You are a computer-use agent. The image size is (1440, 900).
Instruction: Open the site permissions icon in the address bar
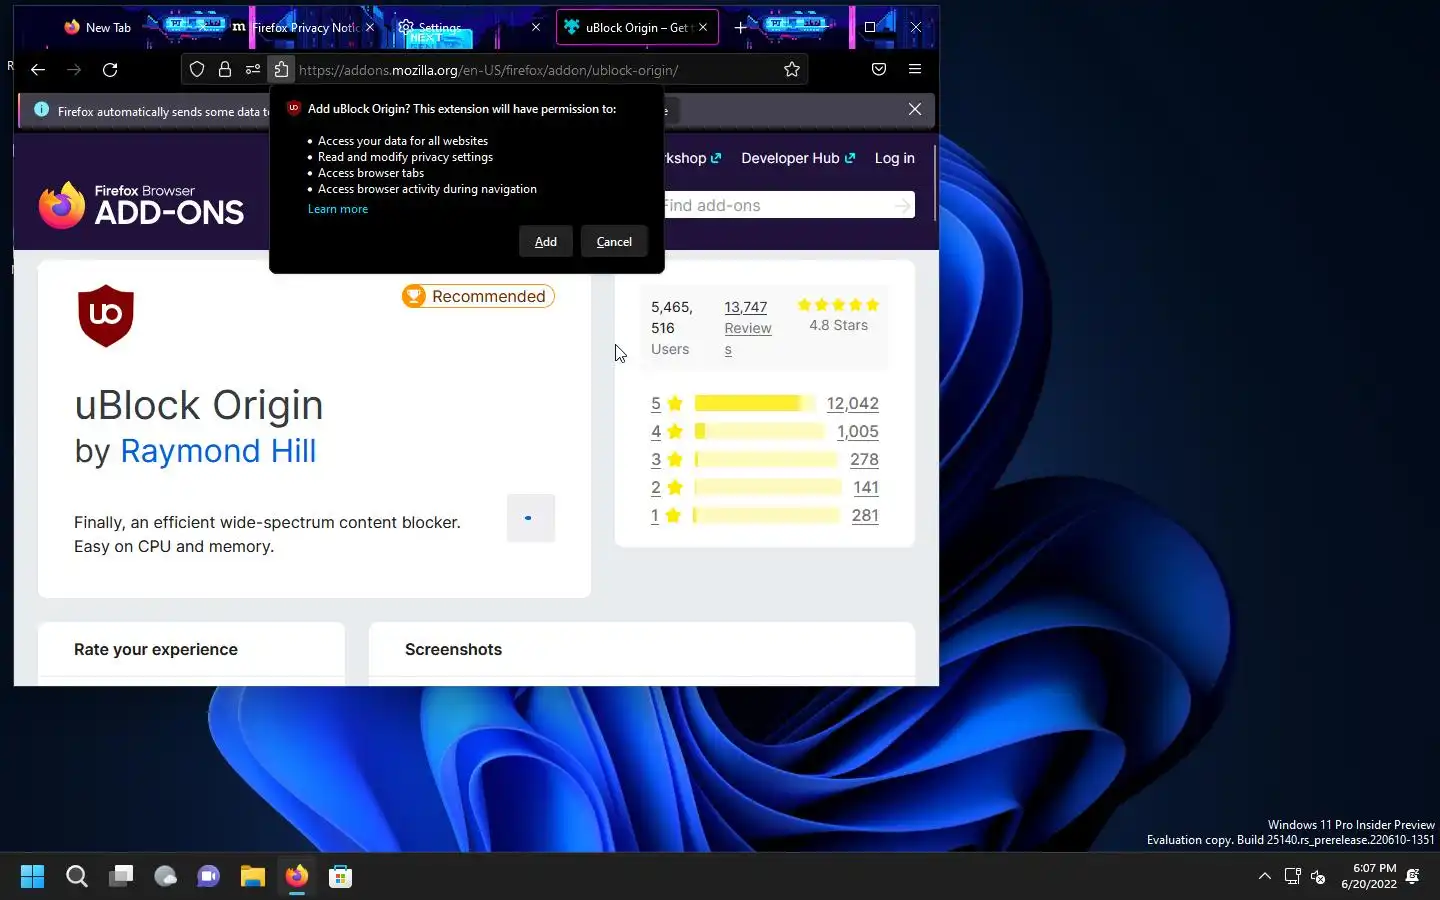pyautogui.click(x=252, y=69)
